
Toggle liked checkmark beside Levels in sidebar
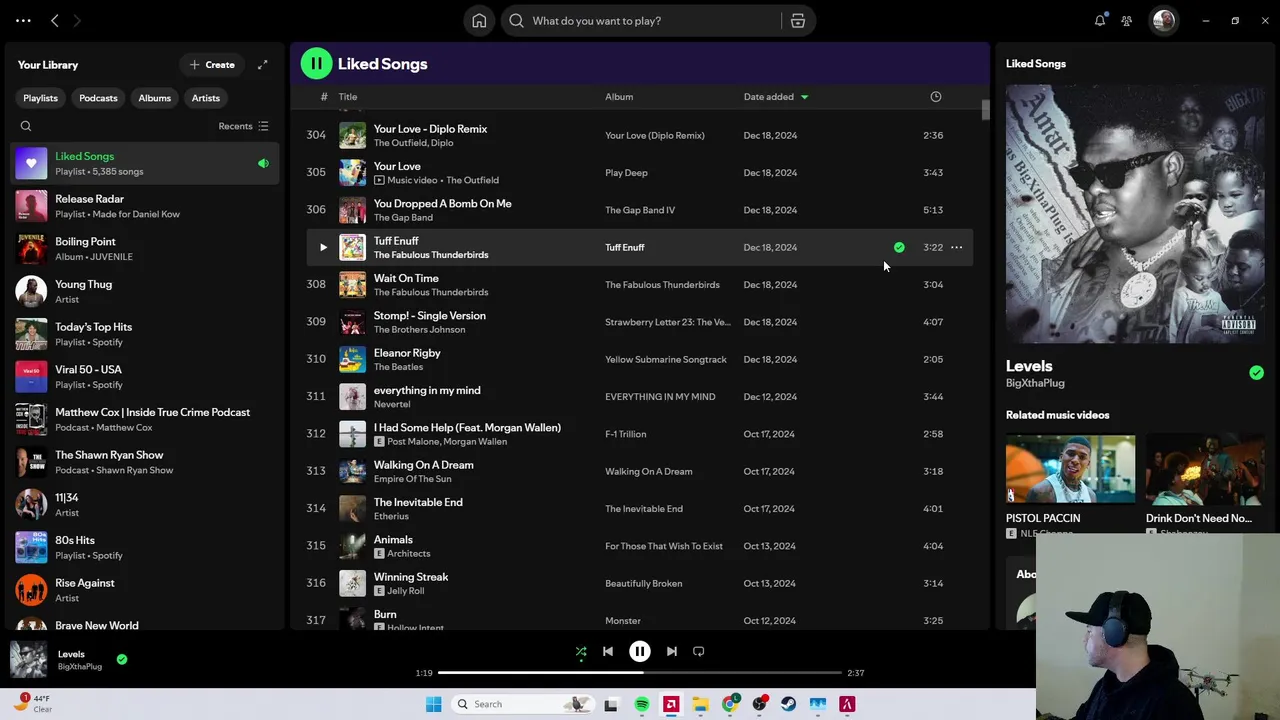click(x=1256, y=373)
